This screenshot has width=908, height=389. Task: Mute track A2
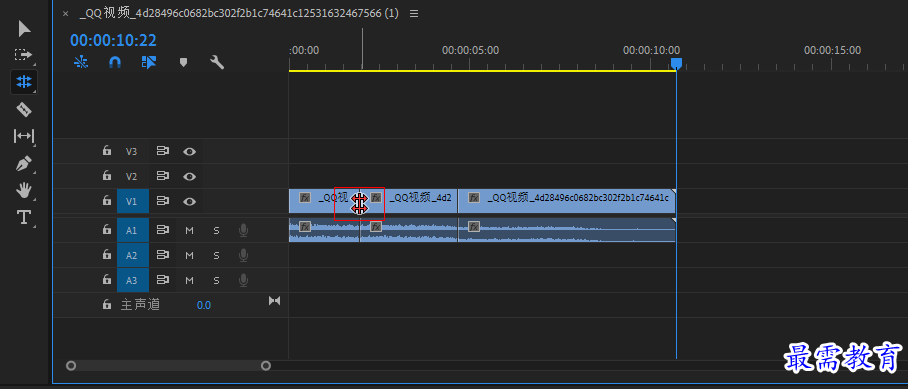point(189,255)
